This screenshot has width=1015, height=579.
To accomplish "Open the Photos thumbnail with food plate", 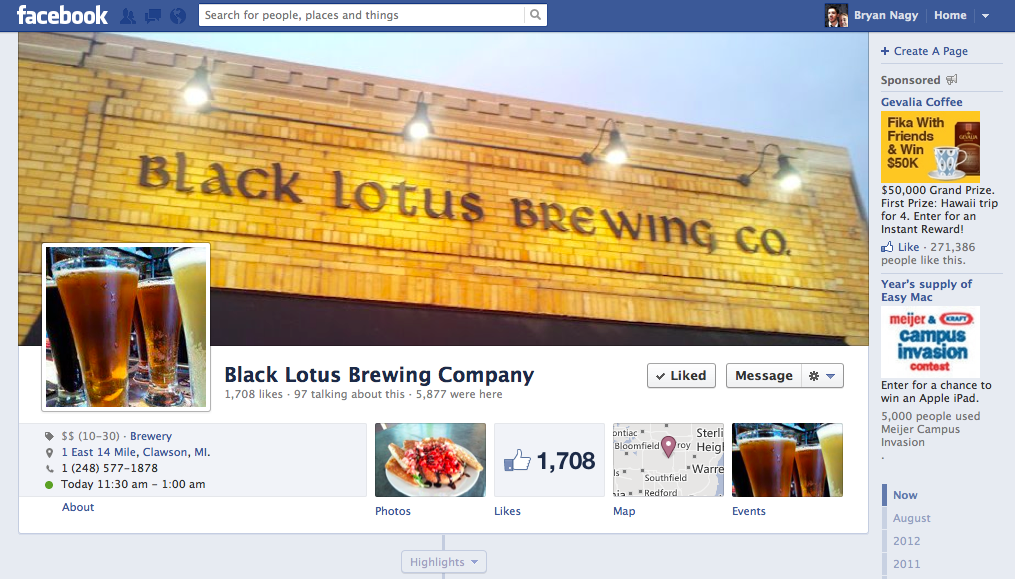I will pyautogui.click(x=430, y=460).
